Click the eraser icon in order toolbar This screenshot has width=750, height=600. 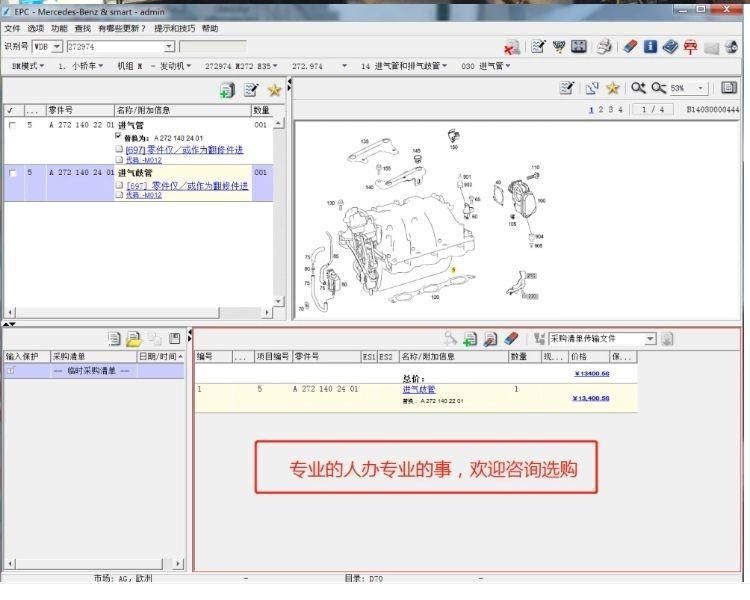point(511,339)
